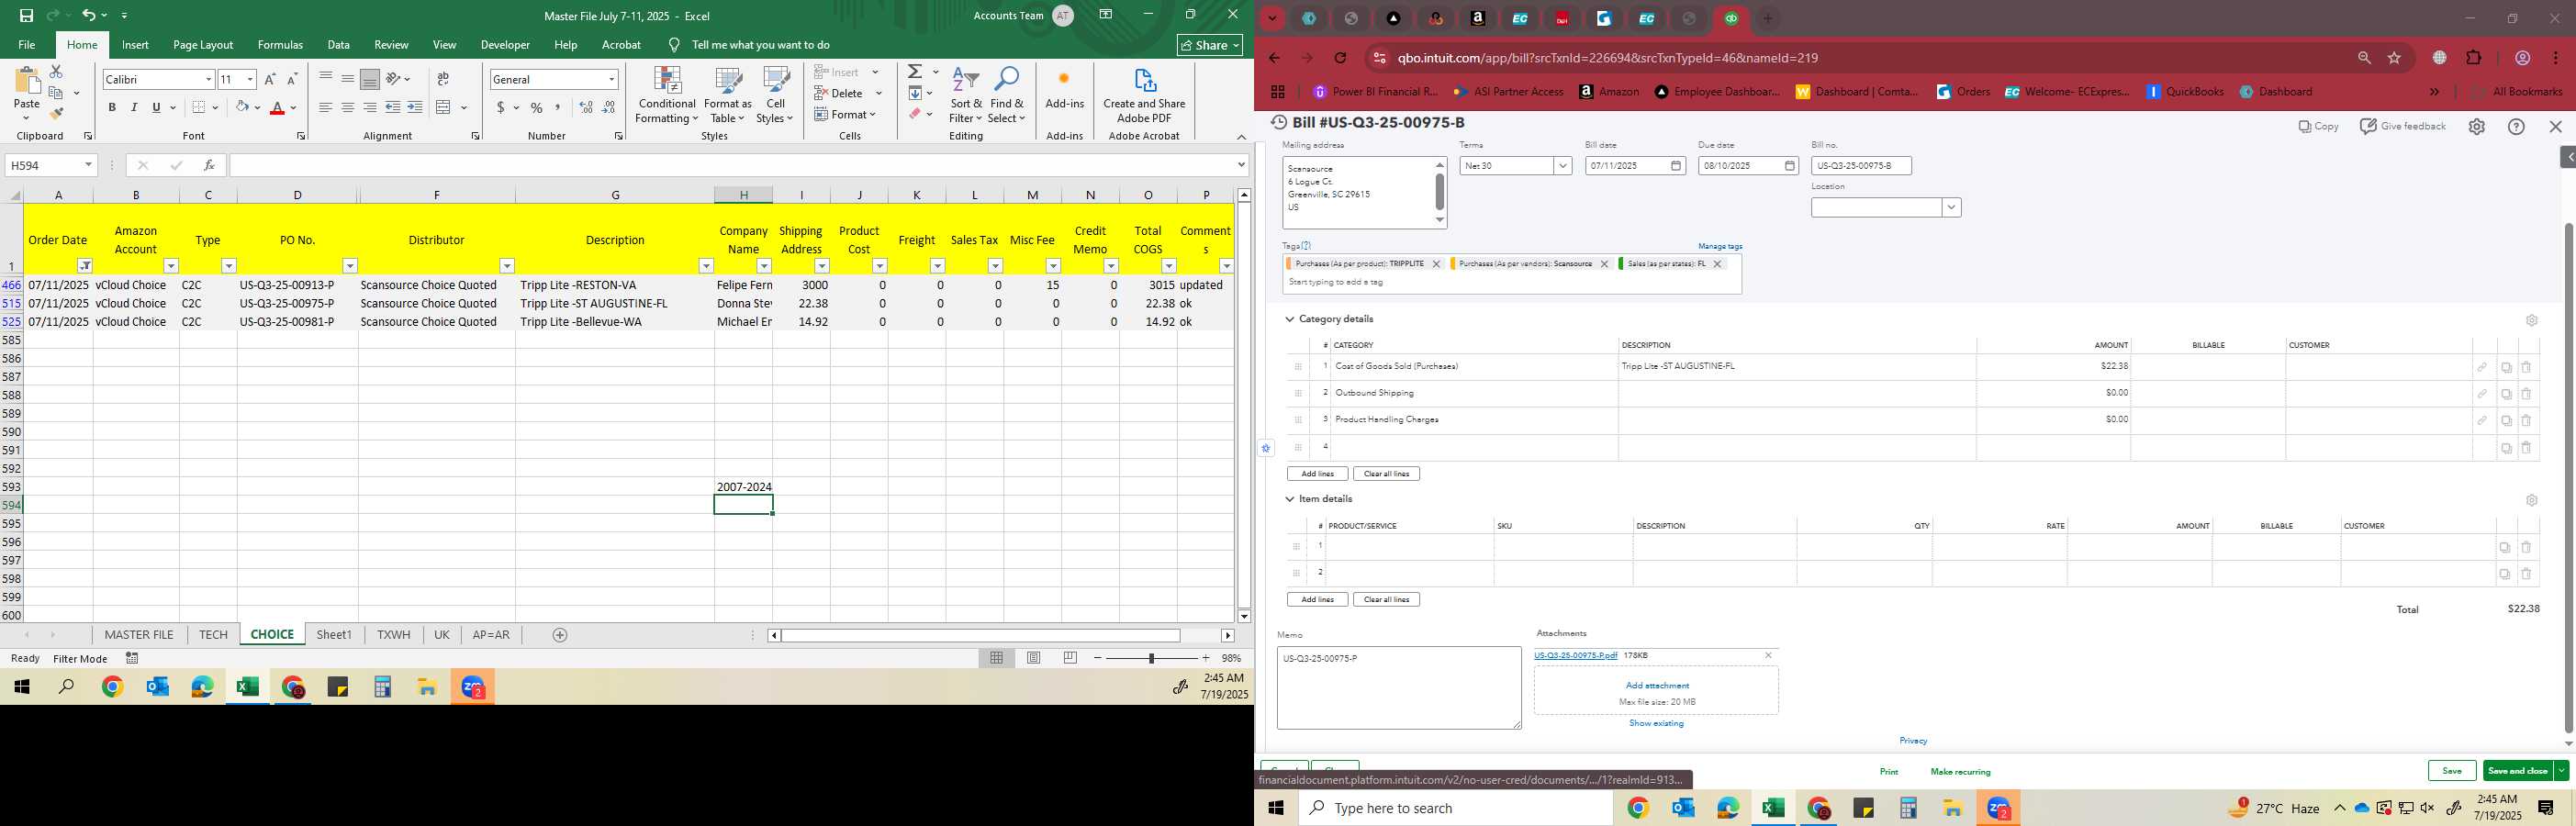2576x826 pixels.
Task: Click the Wrap Text icon in Excel
Action: 443,79
